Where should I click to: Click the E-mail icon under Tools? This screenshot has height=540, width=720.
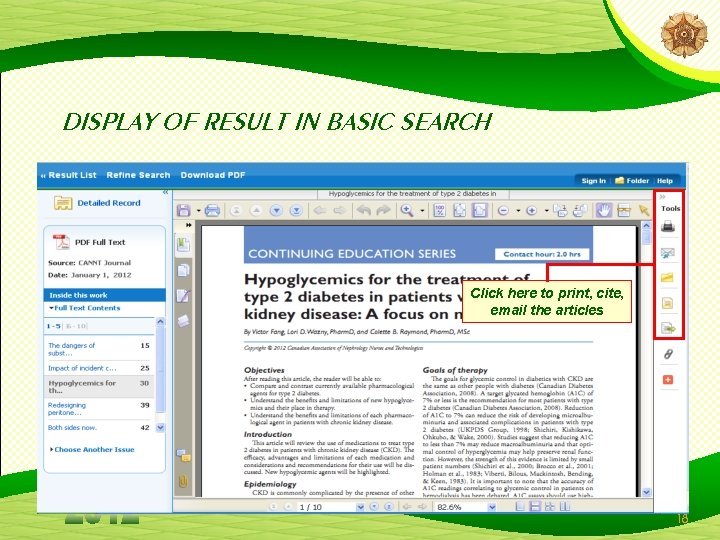pyautogui.click(x=668, y=253)
